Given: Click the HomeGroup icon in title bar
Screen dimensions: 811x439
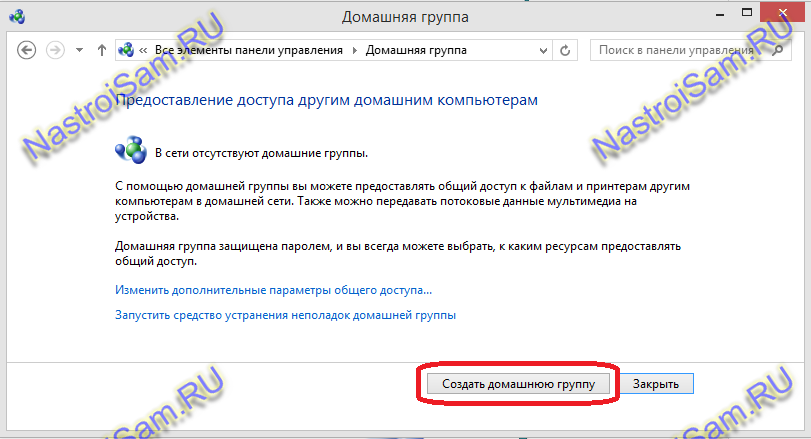Looking at the screenshot, I should coord(17,17).
